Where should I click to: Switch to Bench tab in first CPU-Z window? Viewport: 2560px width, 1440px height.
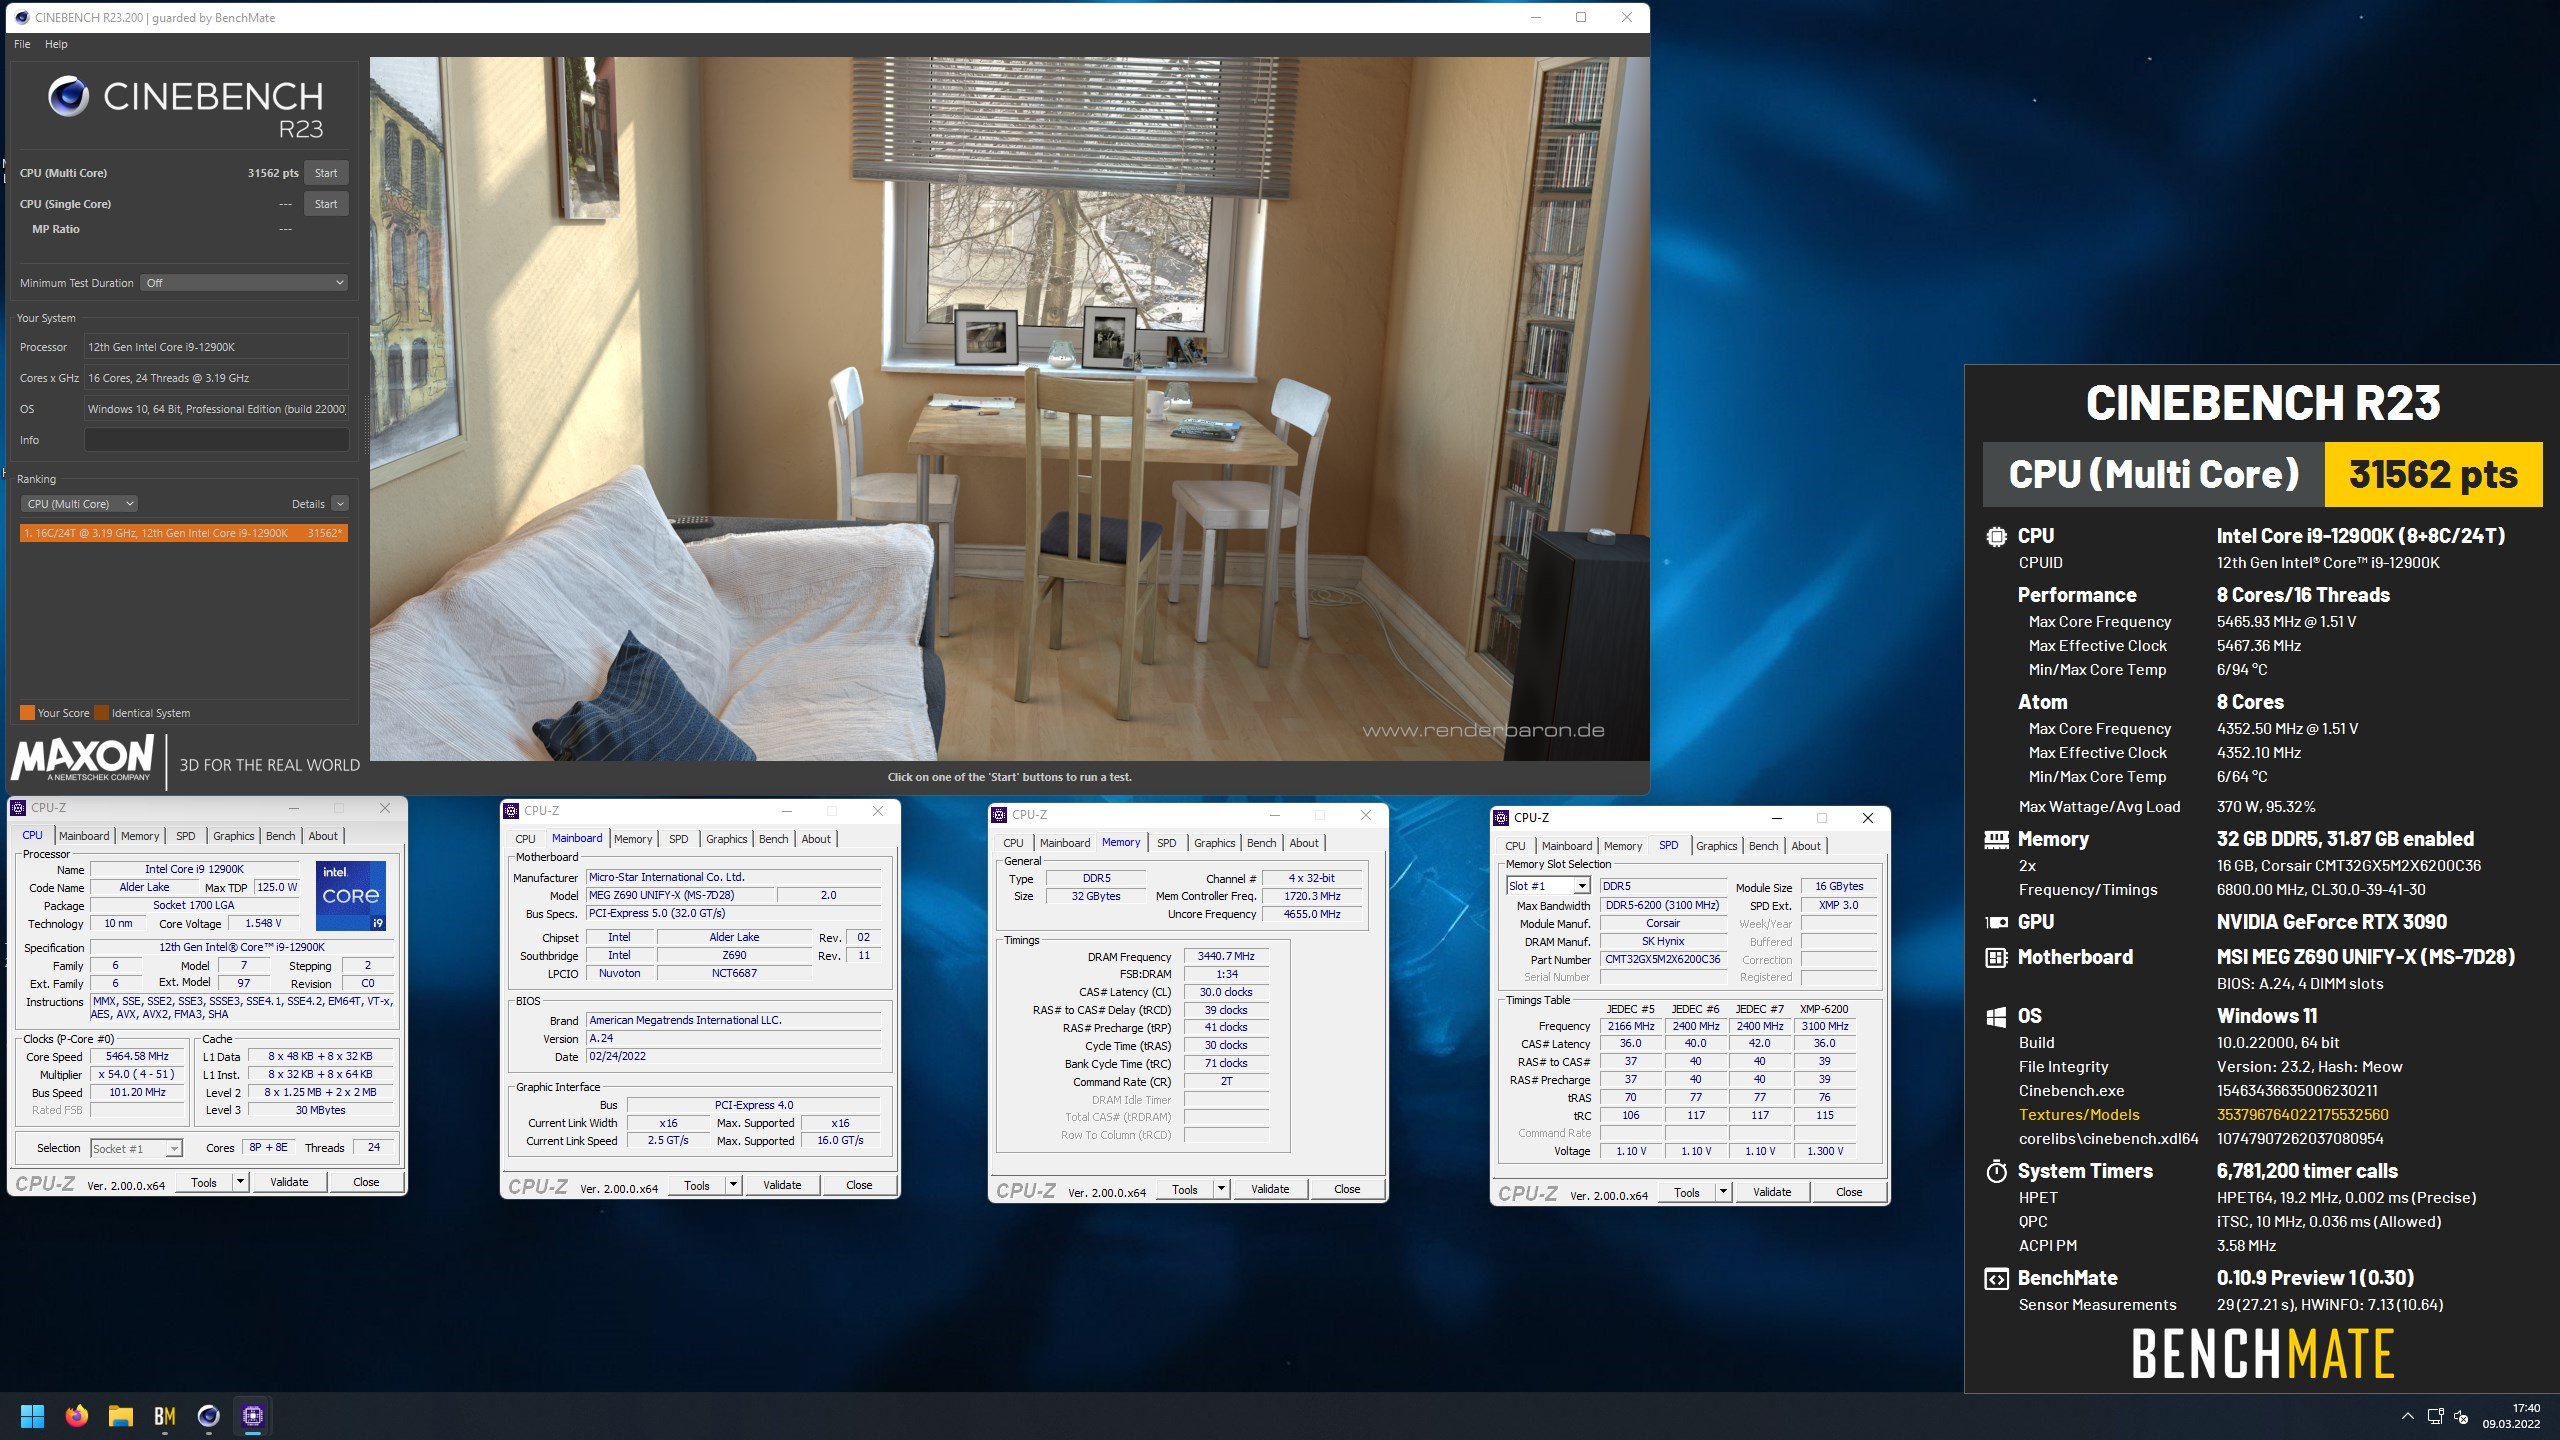pyautogui.click(x=281, y=836)
